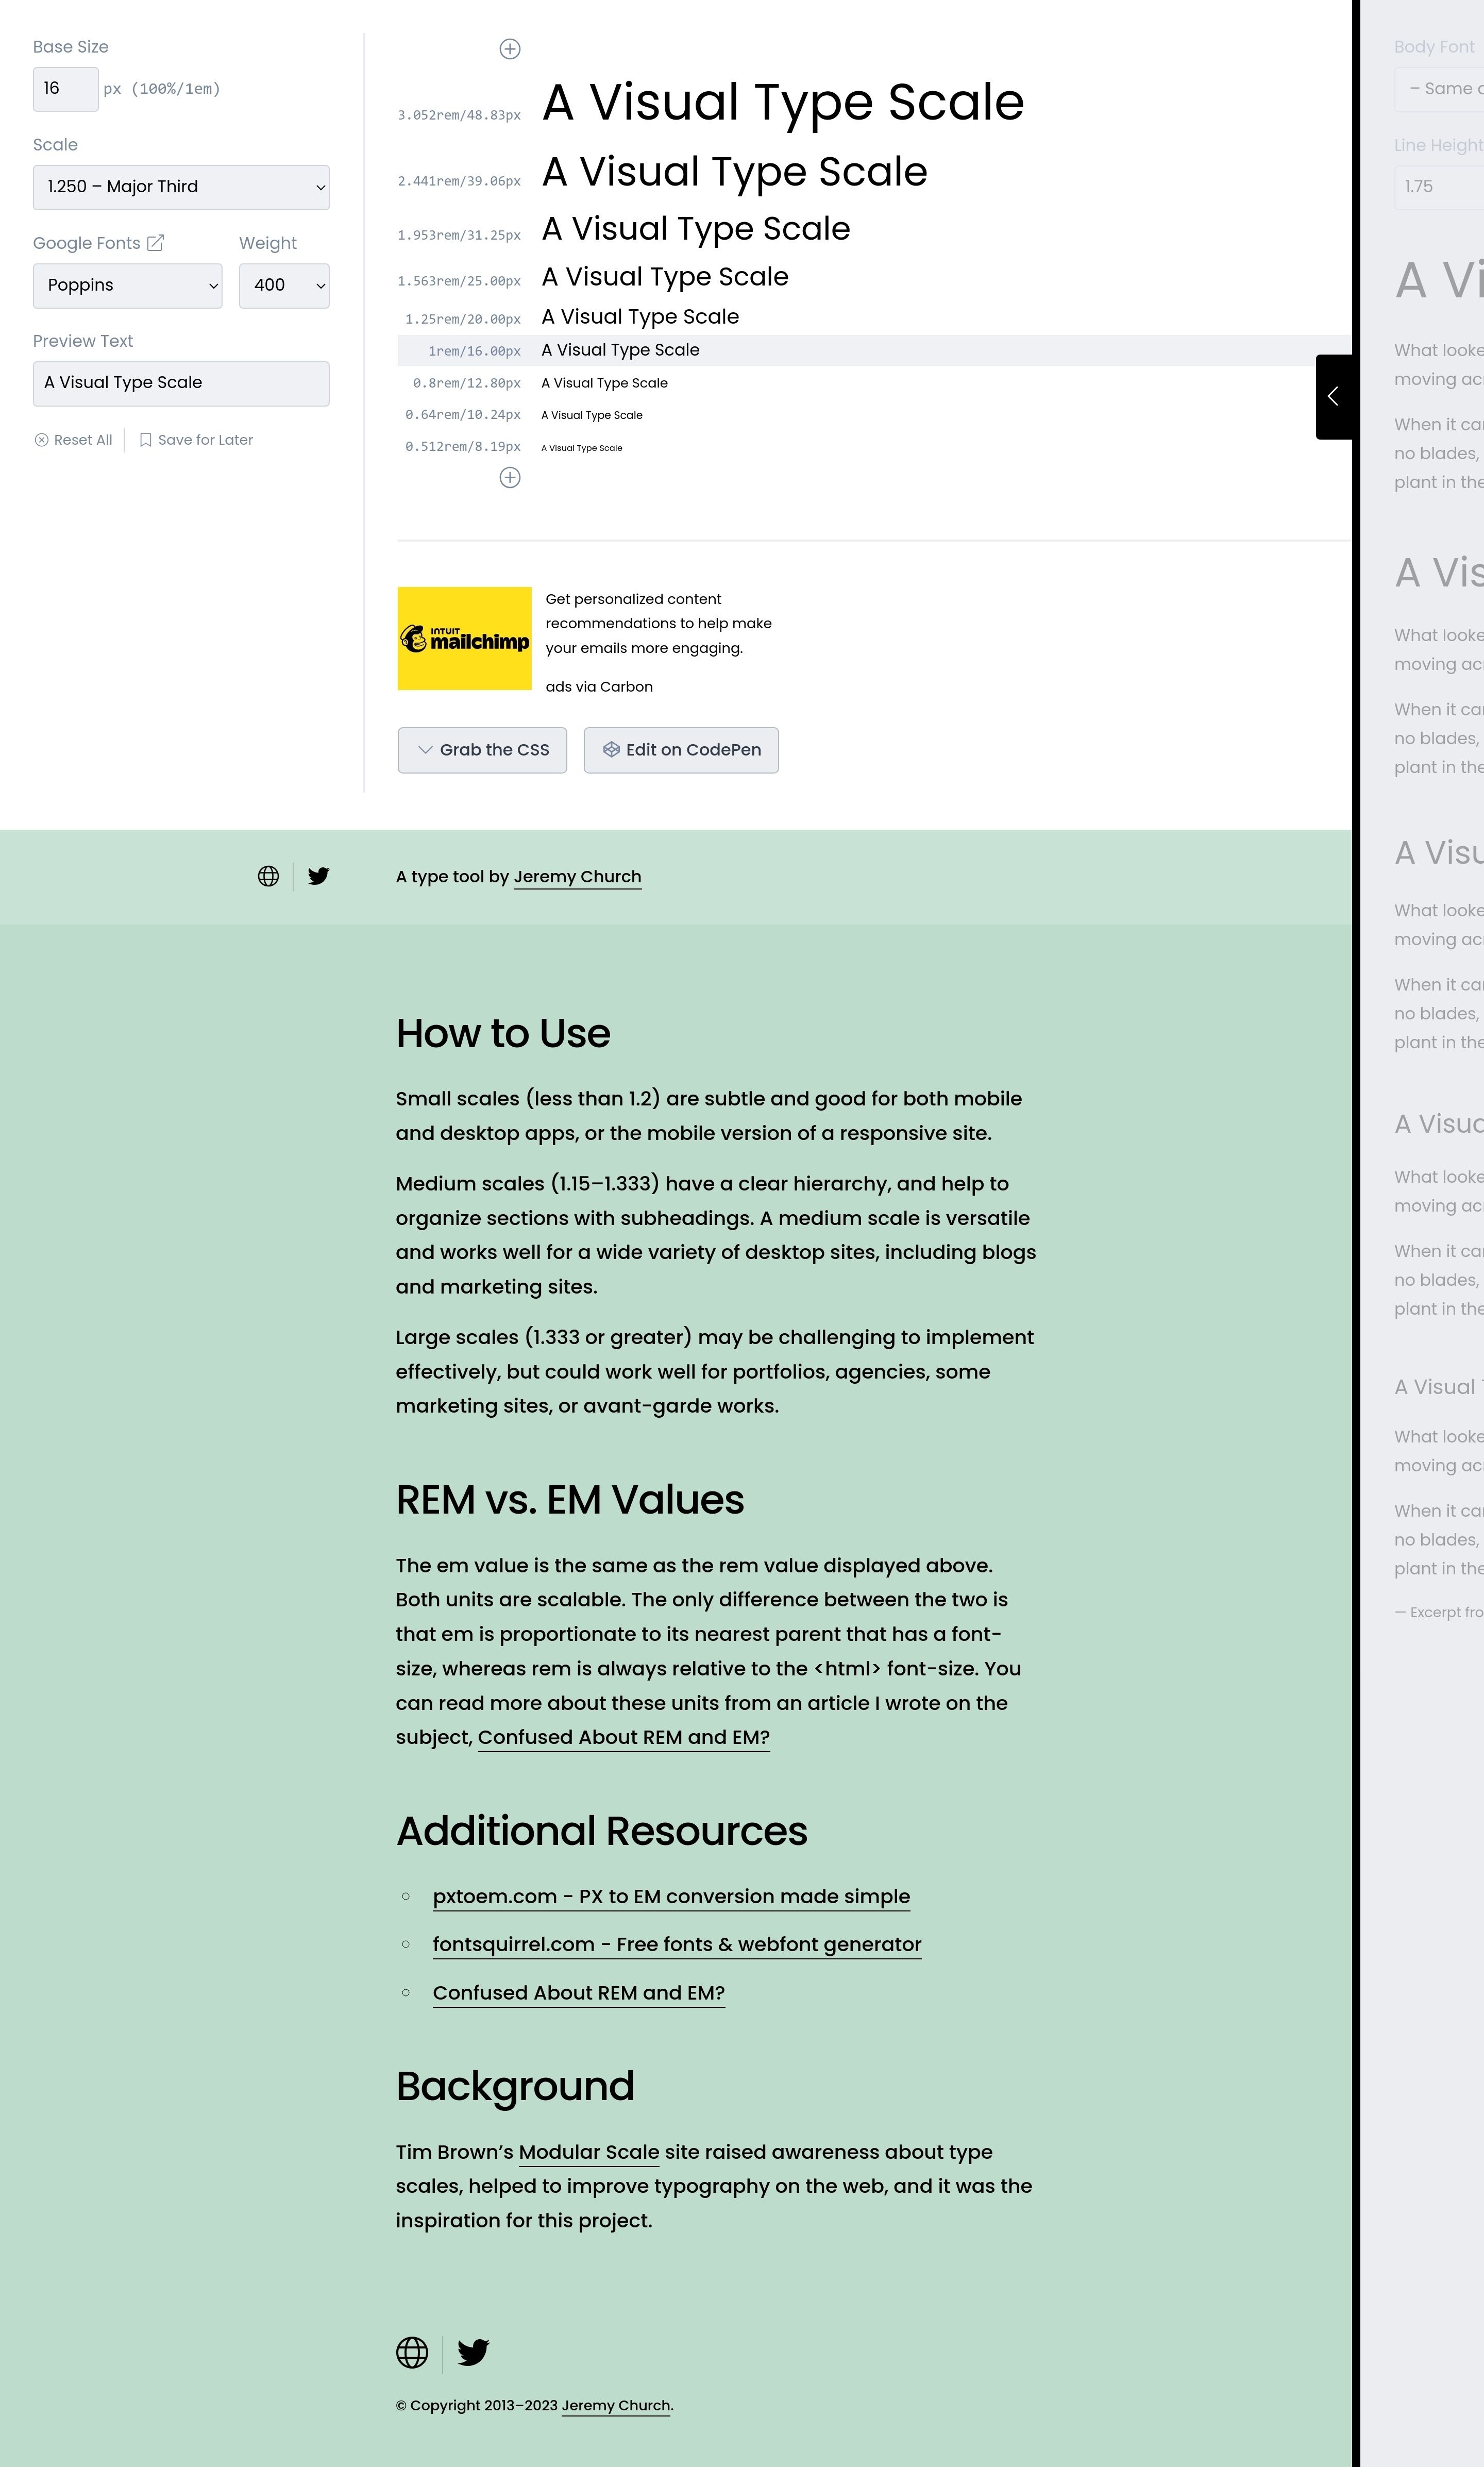The width and height of the screenshot is (1484, 2467).
Task: Open the Weight 400 dropdown
Action: [x=284, y=286]
